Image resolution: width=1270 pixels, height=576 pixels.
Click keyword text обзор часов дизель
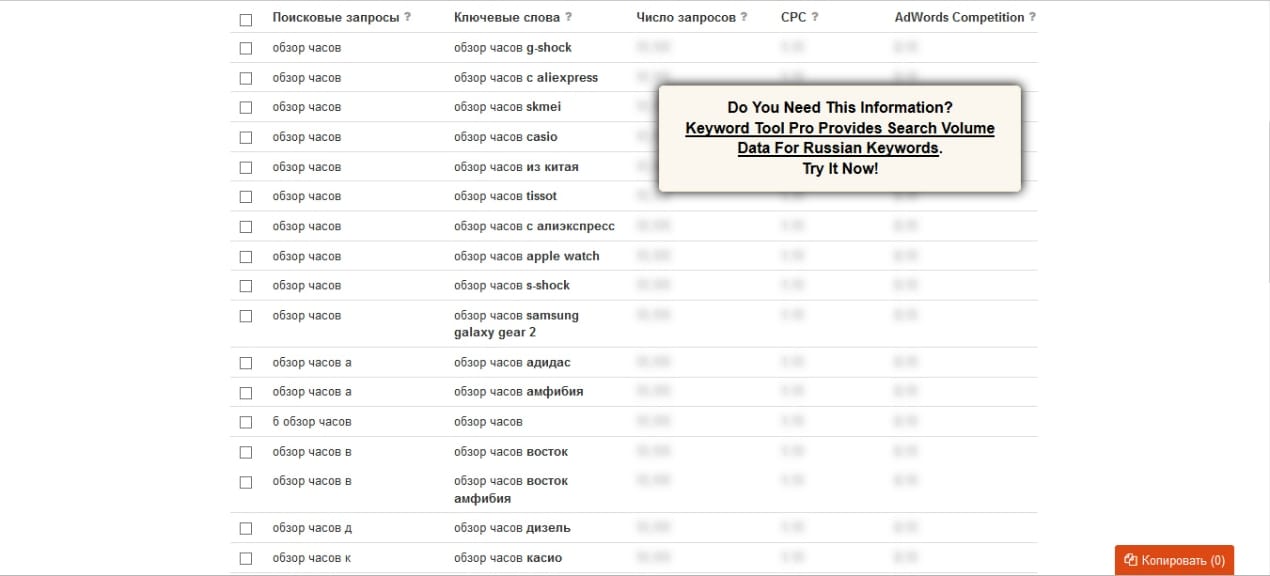point(512,528)
